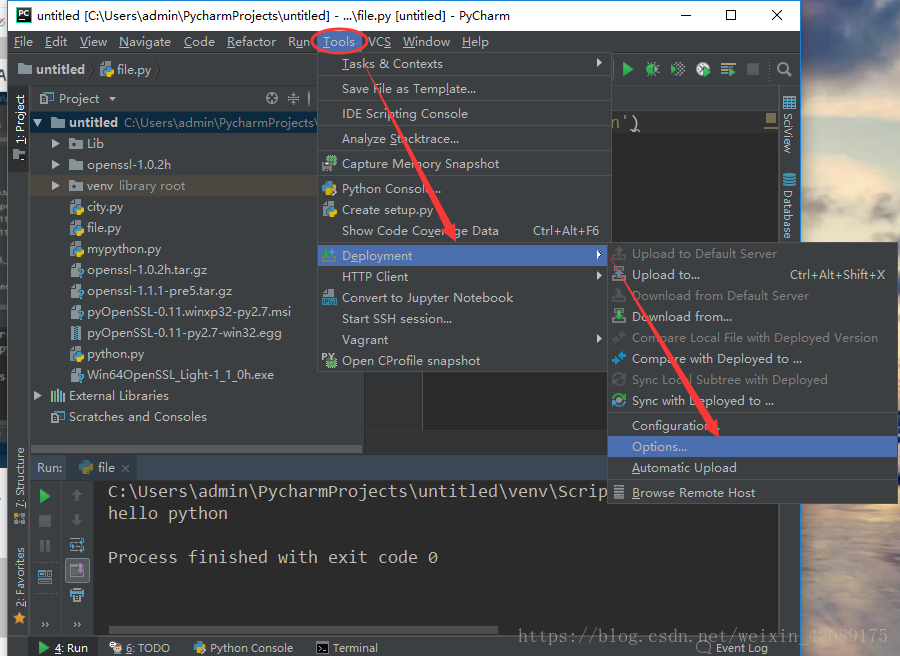
Task: Open the Tools menu
Action: [339, 42]
